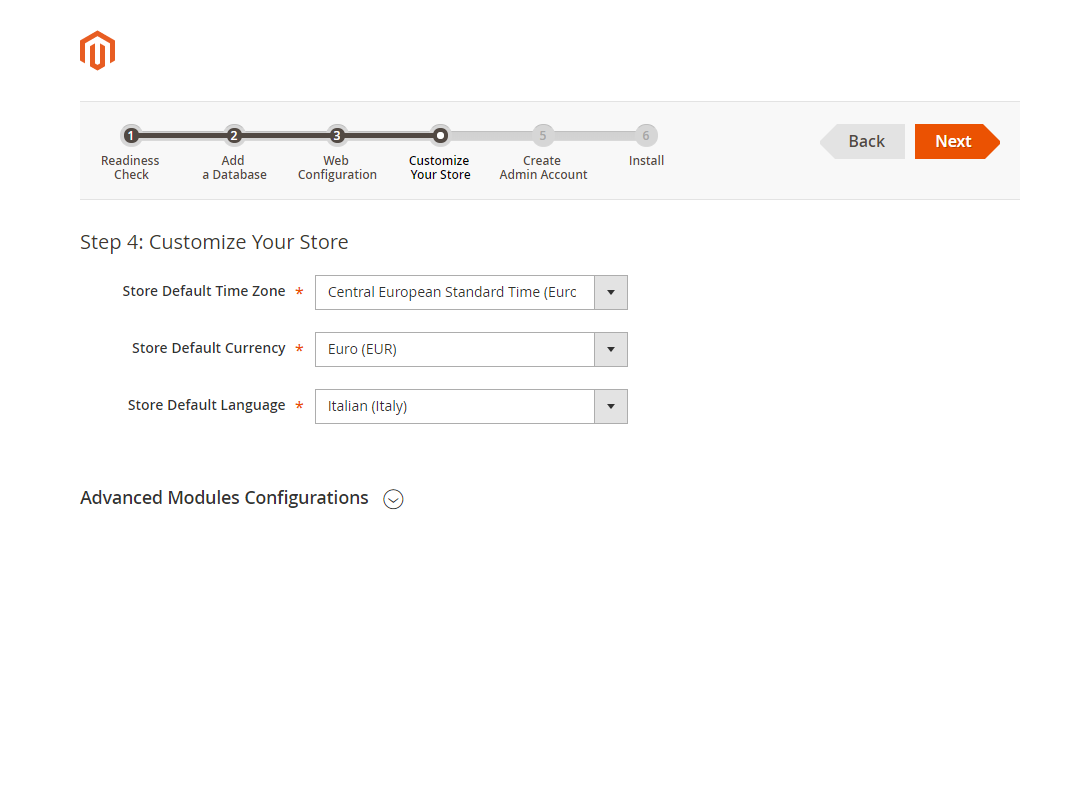Click the step 6 Install circle

(646, 135)
